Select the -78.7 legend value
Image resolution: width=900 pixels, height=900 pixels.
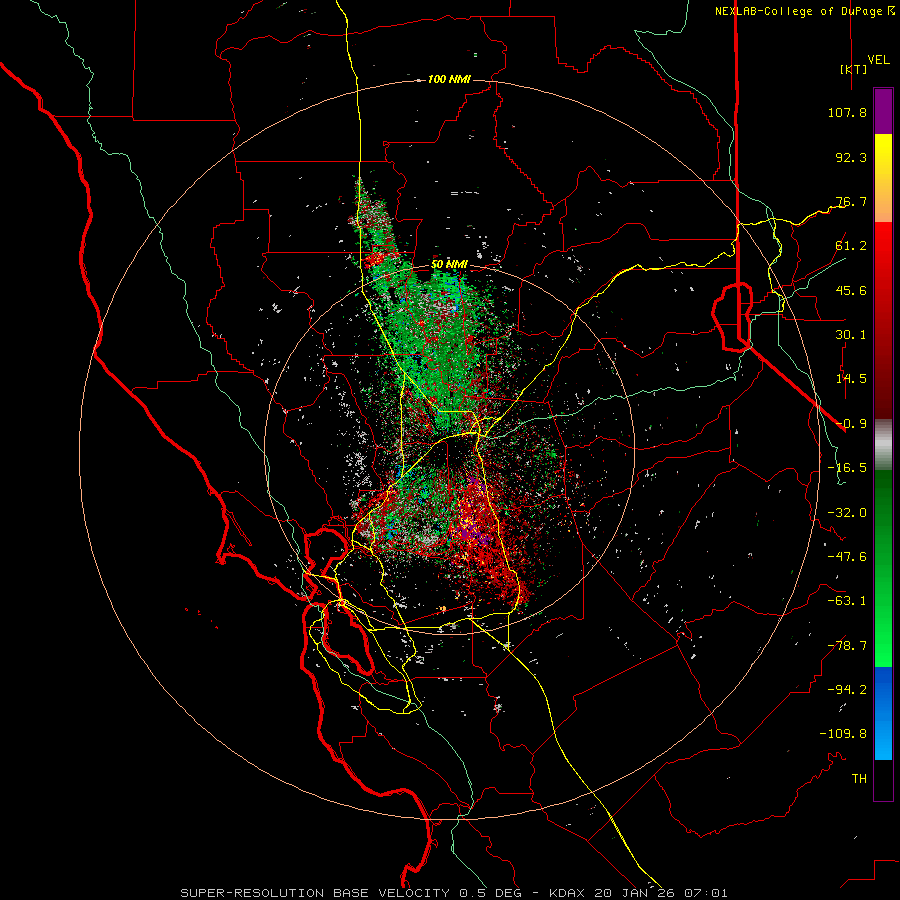tap(847, 646)
